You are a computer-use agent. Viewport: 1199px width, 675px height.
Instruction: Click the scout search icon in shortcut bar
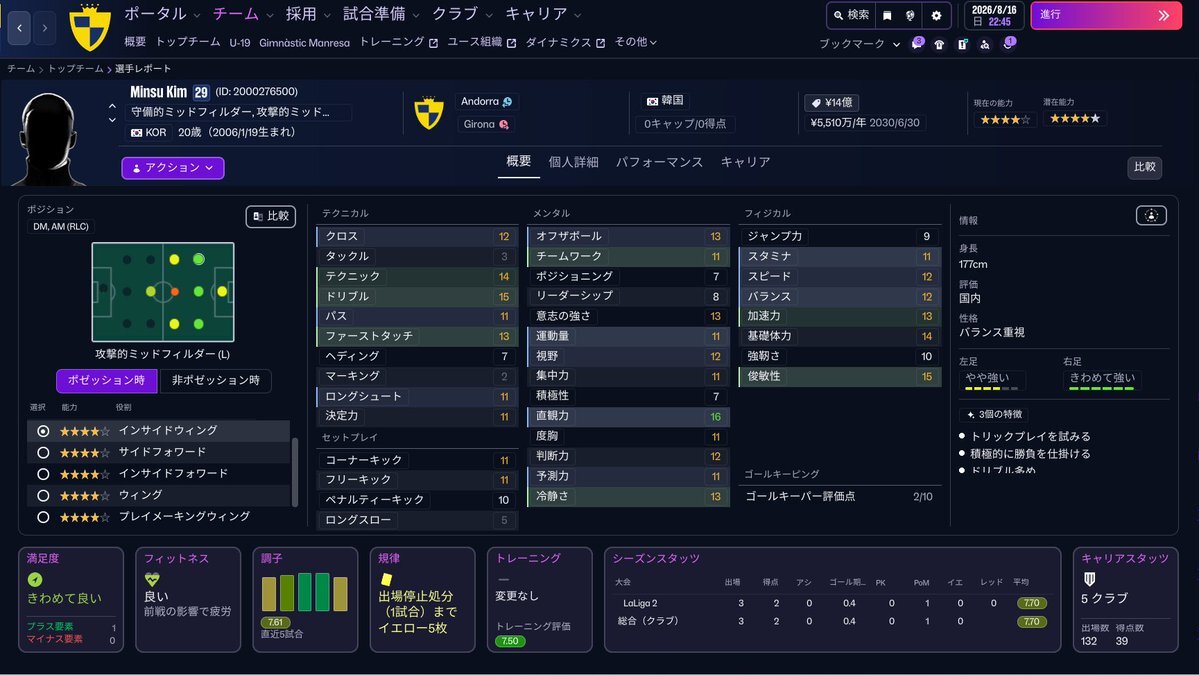985,44
